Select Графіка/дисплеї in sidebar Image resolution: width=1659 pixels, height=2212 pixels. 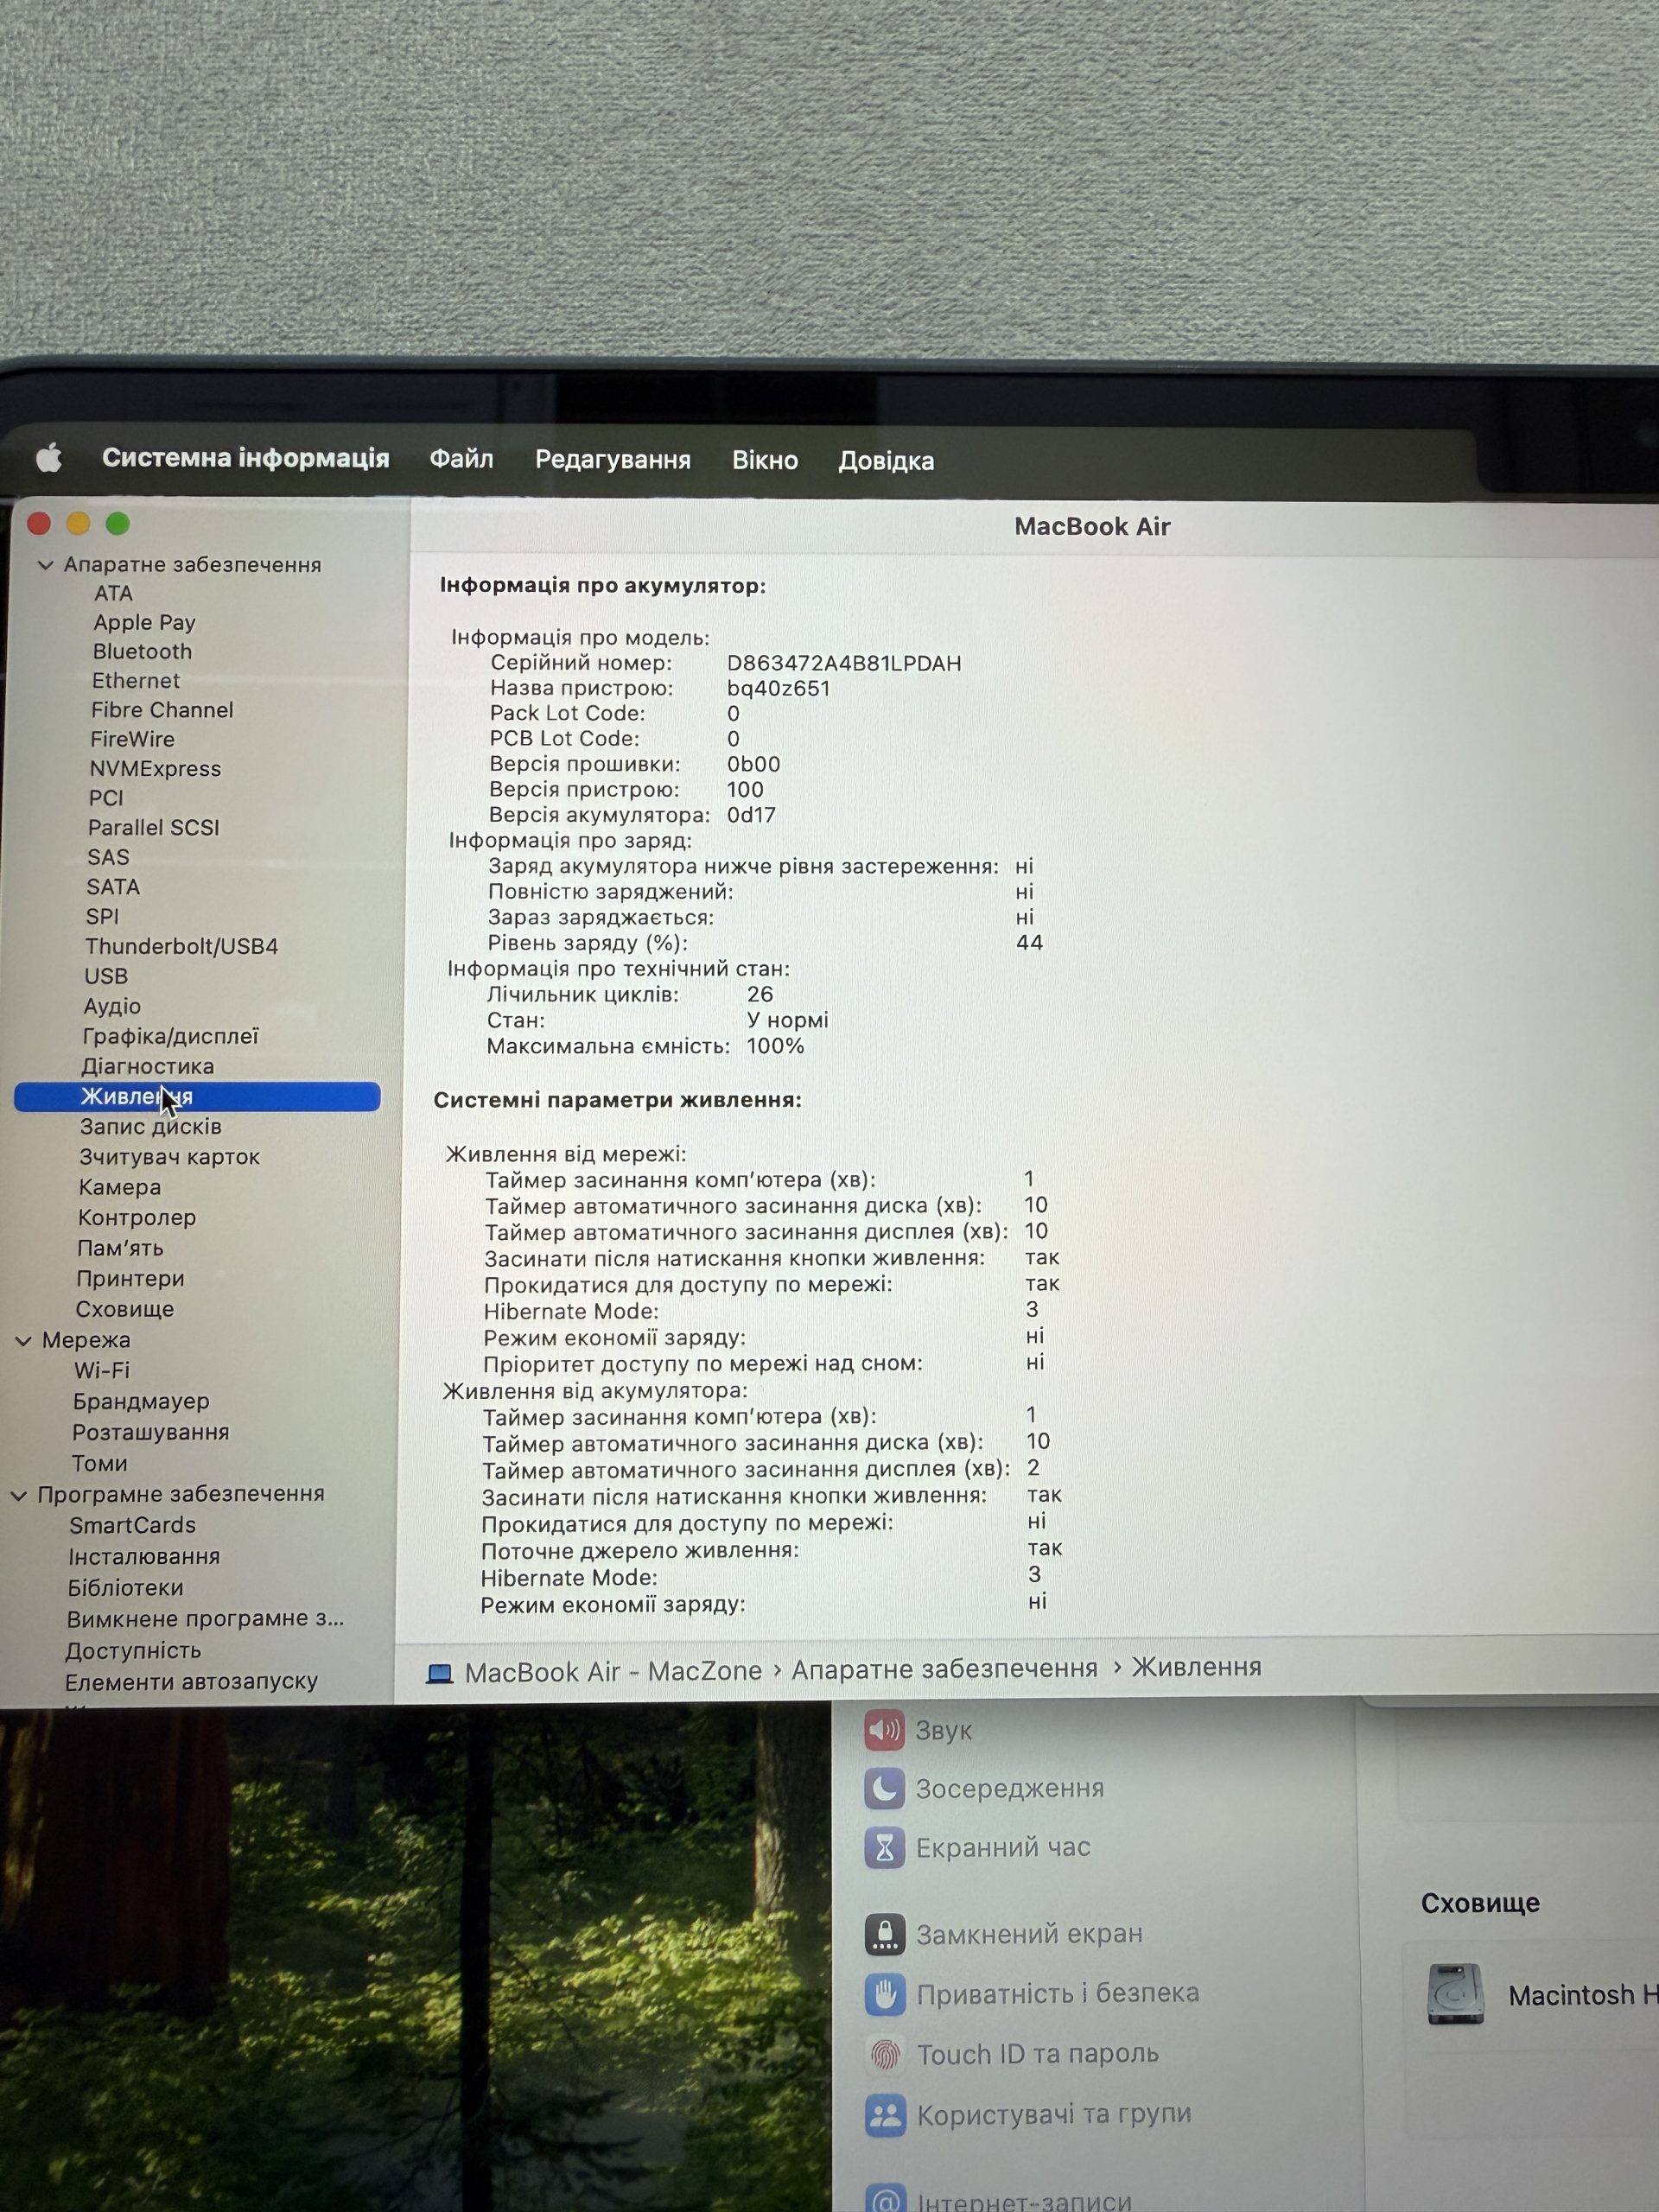click(x=170, y=1036)
